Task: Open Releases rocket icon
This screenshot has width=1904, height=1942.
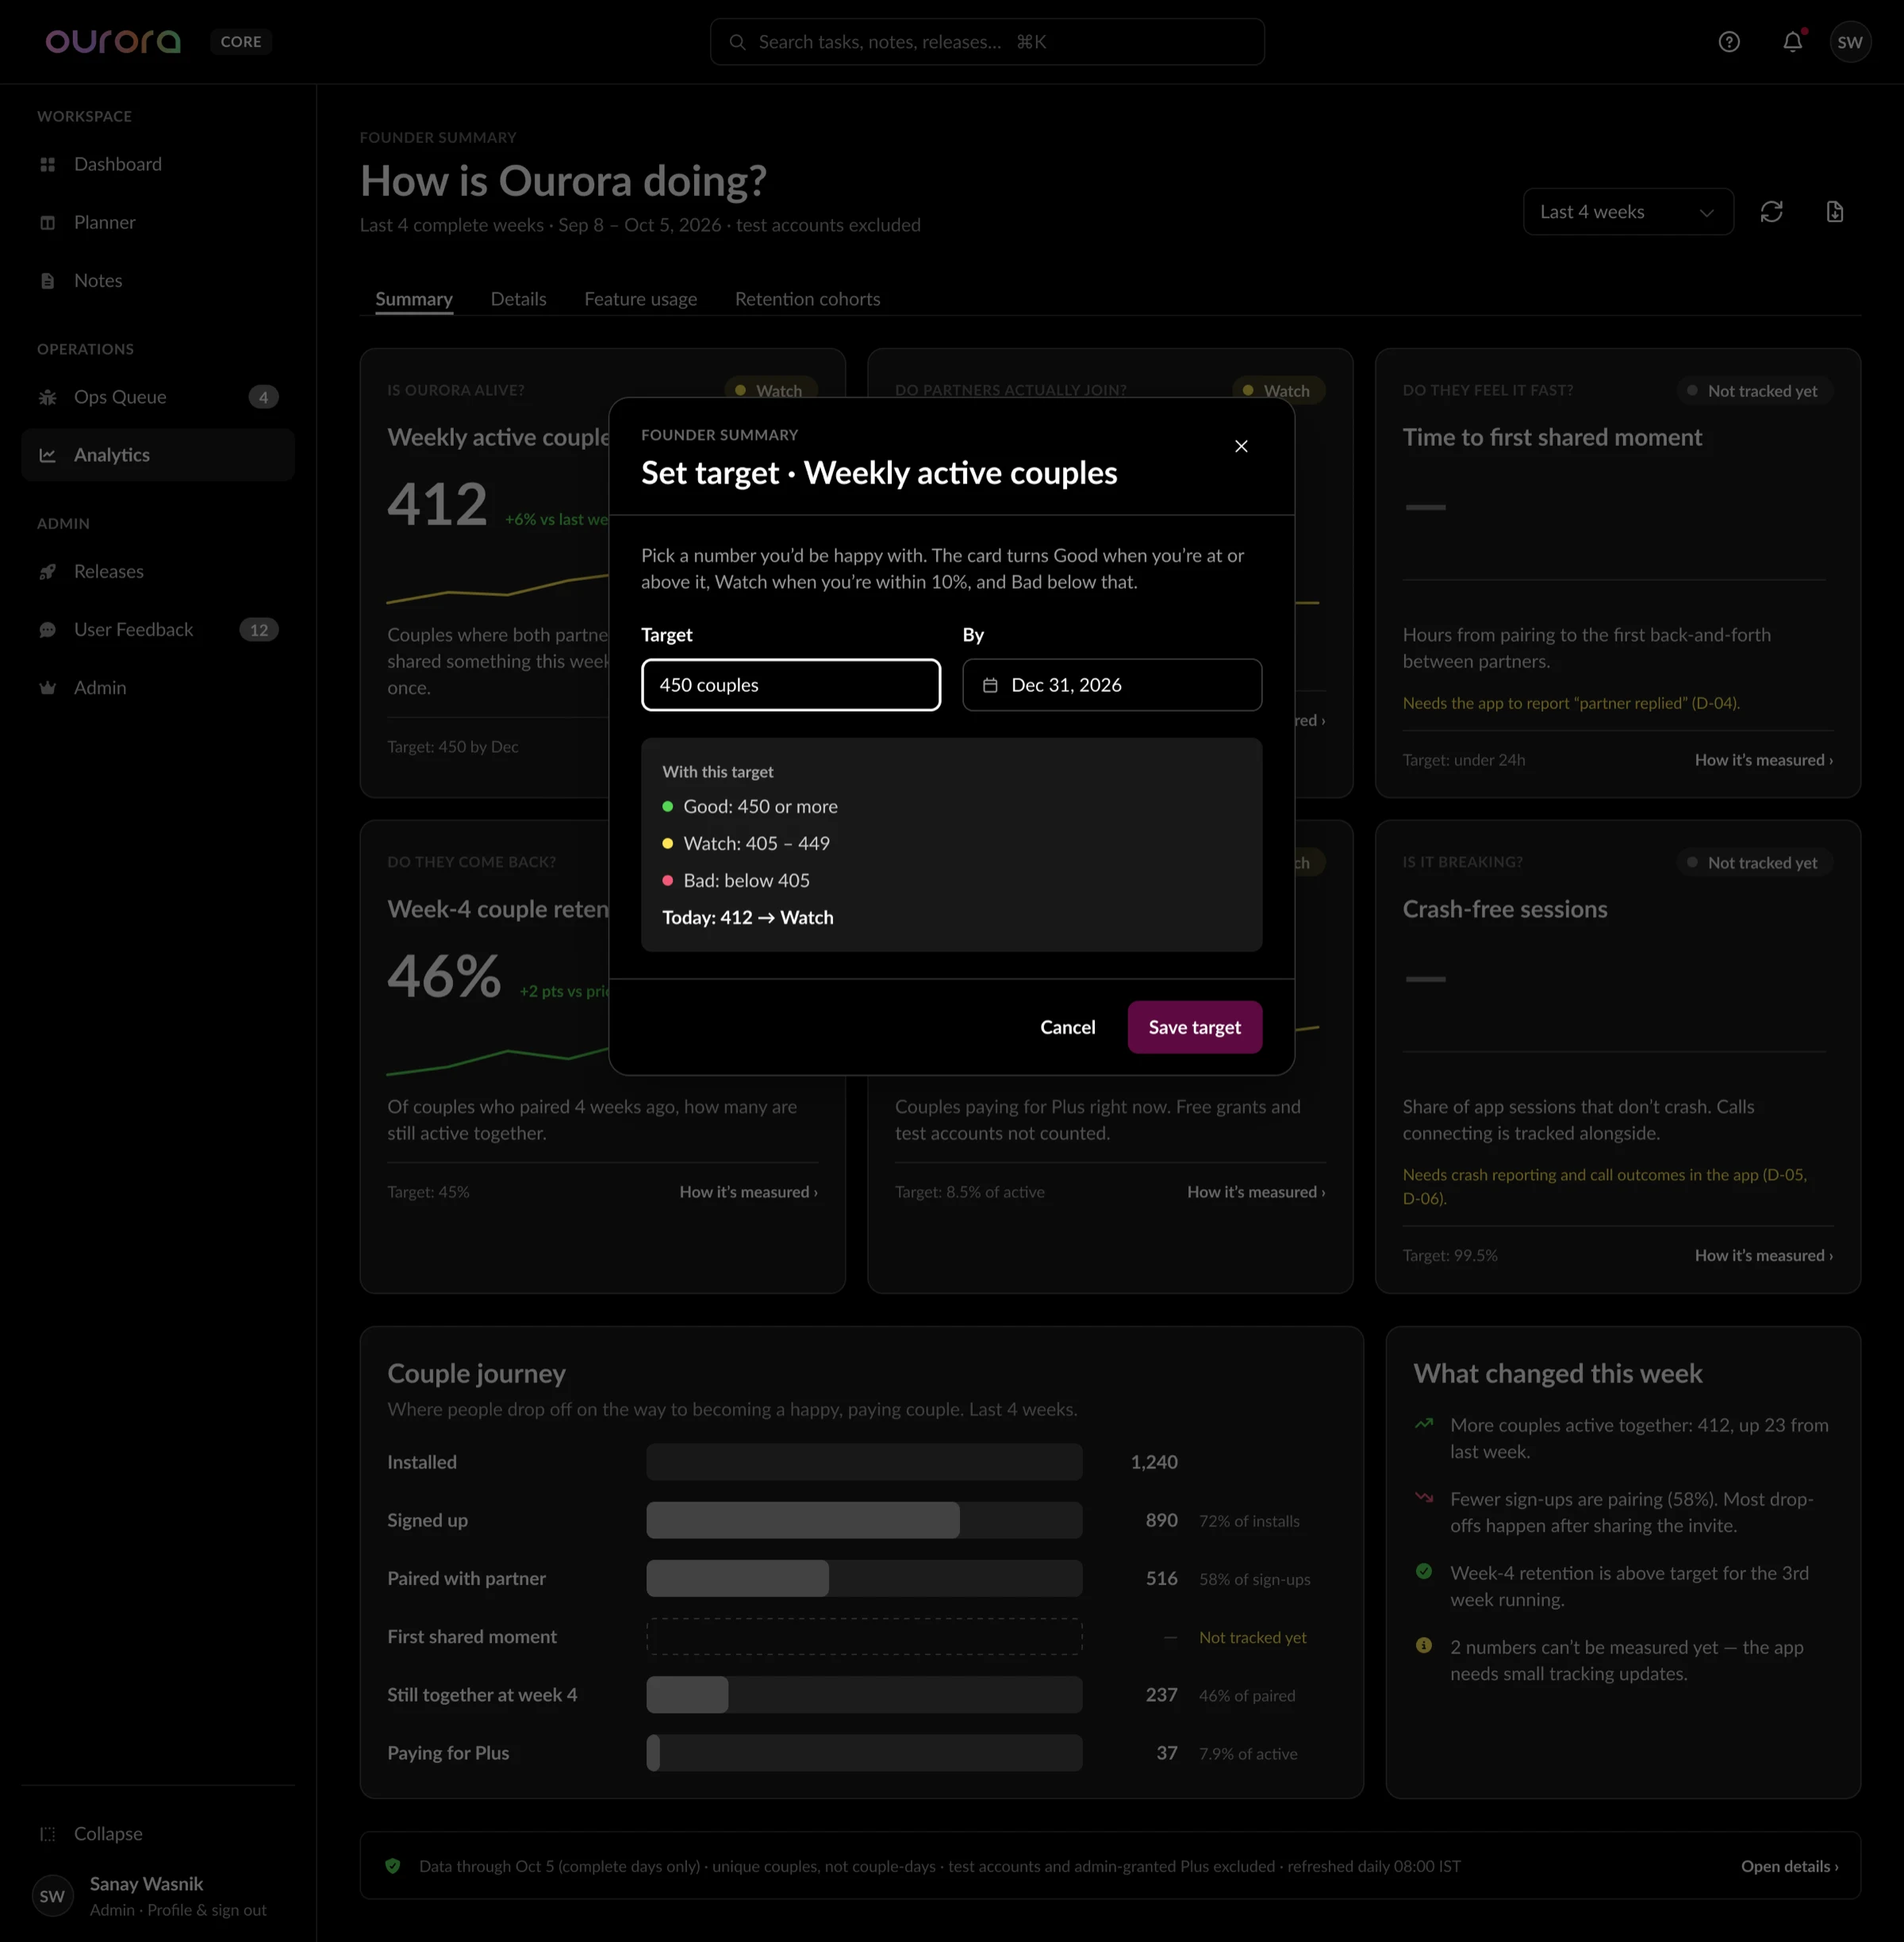Action: [x=47, y=571]
